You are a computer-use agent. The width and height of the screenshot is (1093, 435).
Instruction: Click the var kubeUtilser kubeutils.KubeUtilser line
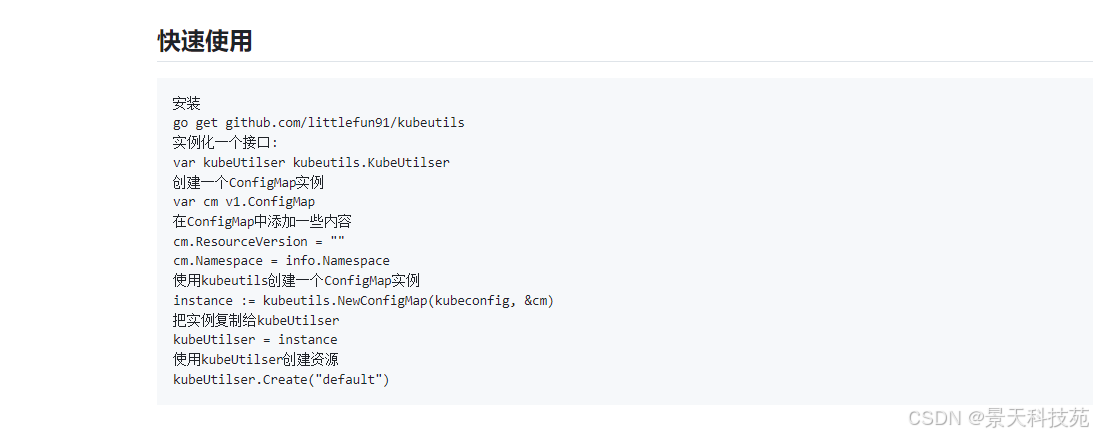312,162
